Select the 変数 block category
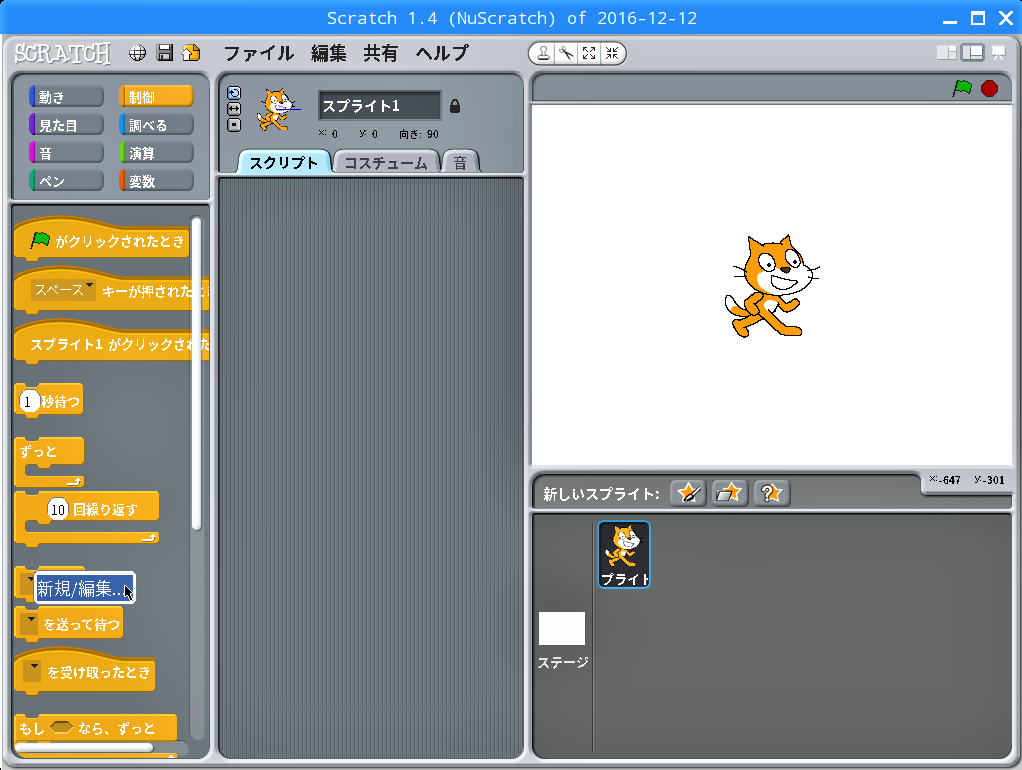Image resolution: width=1022 pixels, height=770 pixels. click(x=156, y=181)
